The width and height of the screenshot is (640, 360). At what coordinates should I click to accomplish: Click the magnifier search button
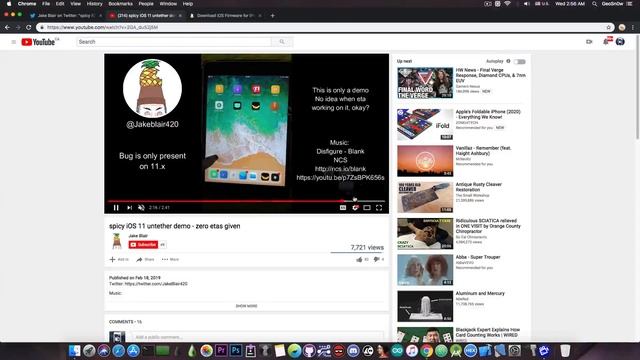(x=282, y=42)
